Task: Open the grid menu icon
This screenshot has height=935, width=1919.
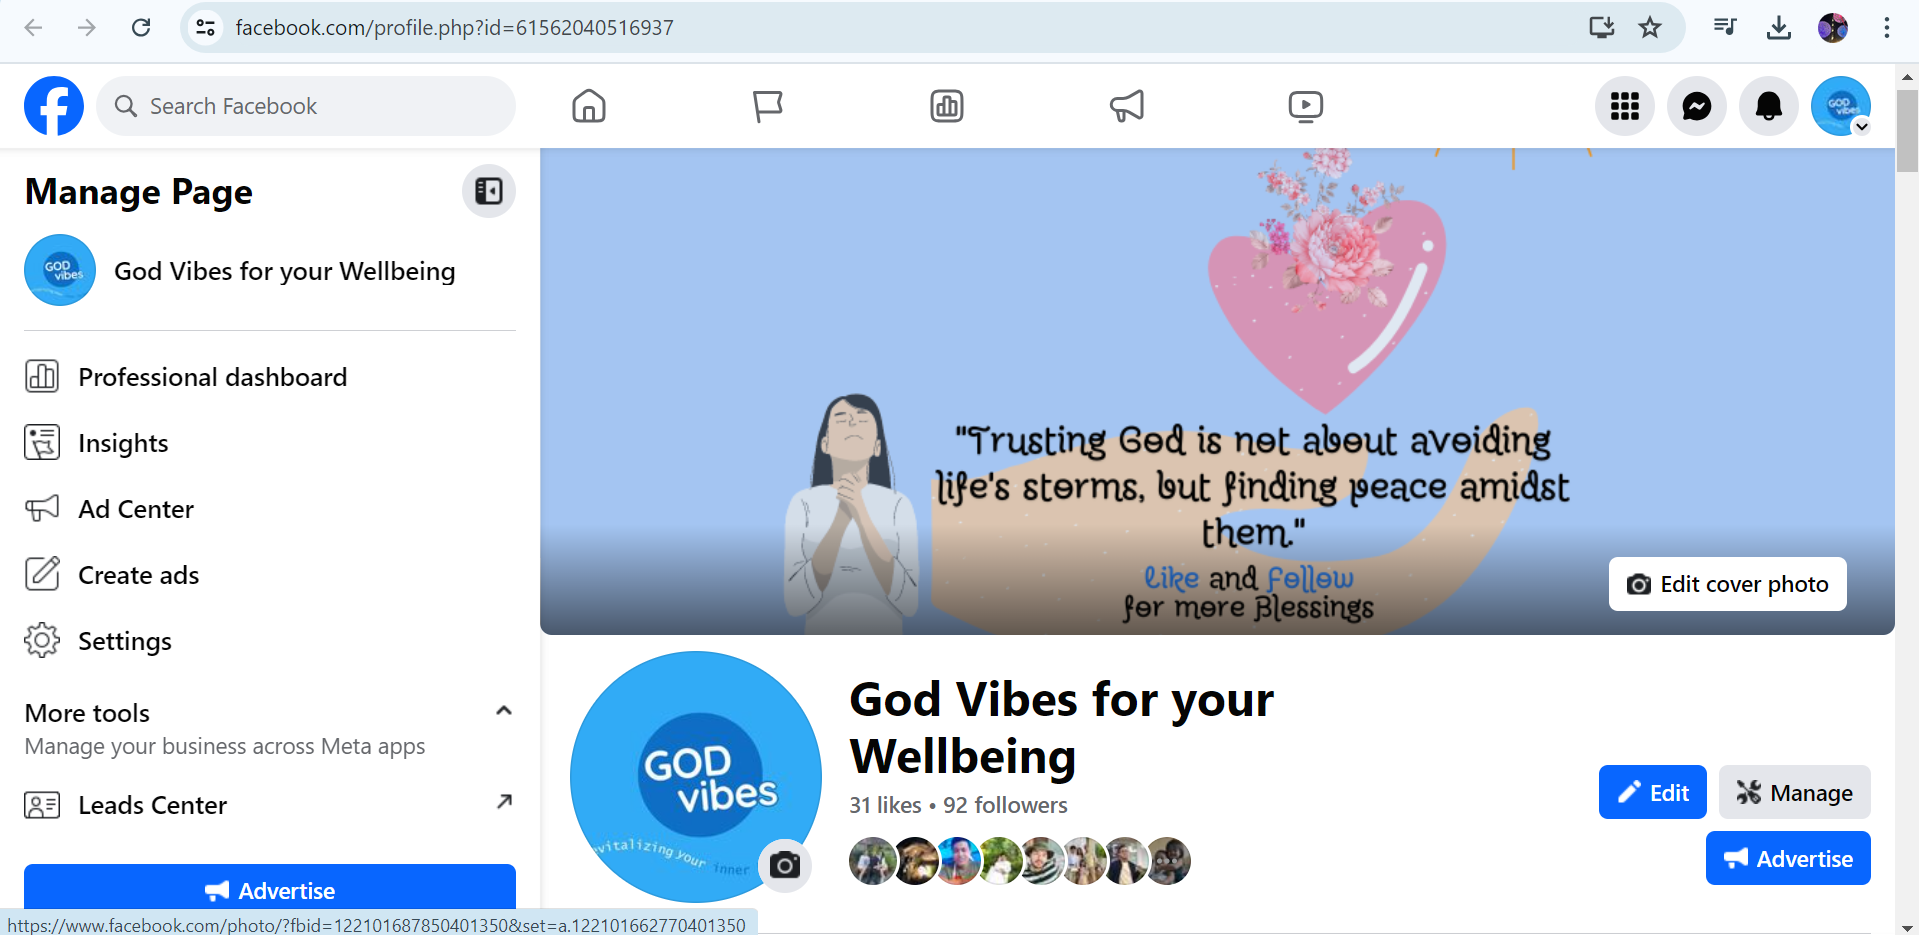Action: 1624,106
